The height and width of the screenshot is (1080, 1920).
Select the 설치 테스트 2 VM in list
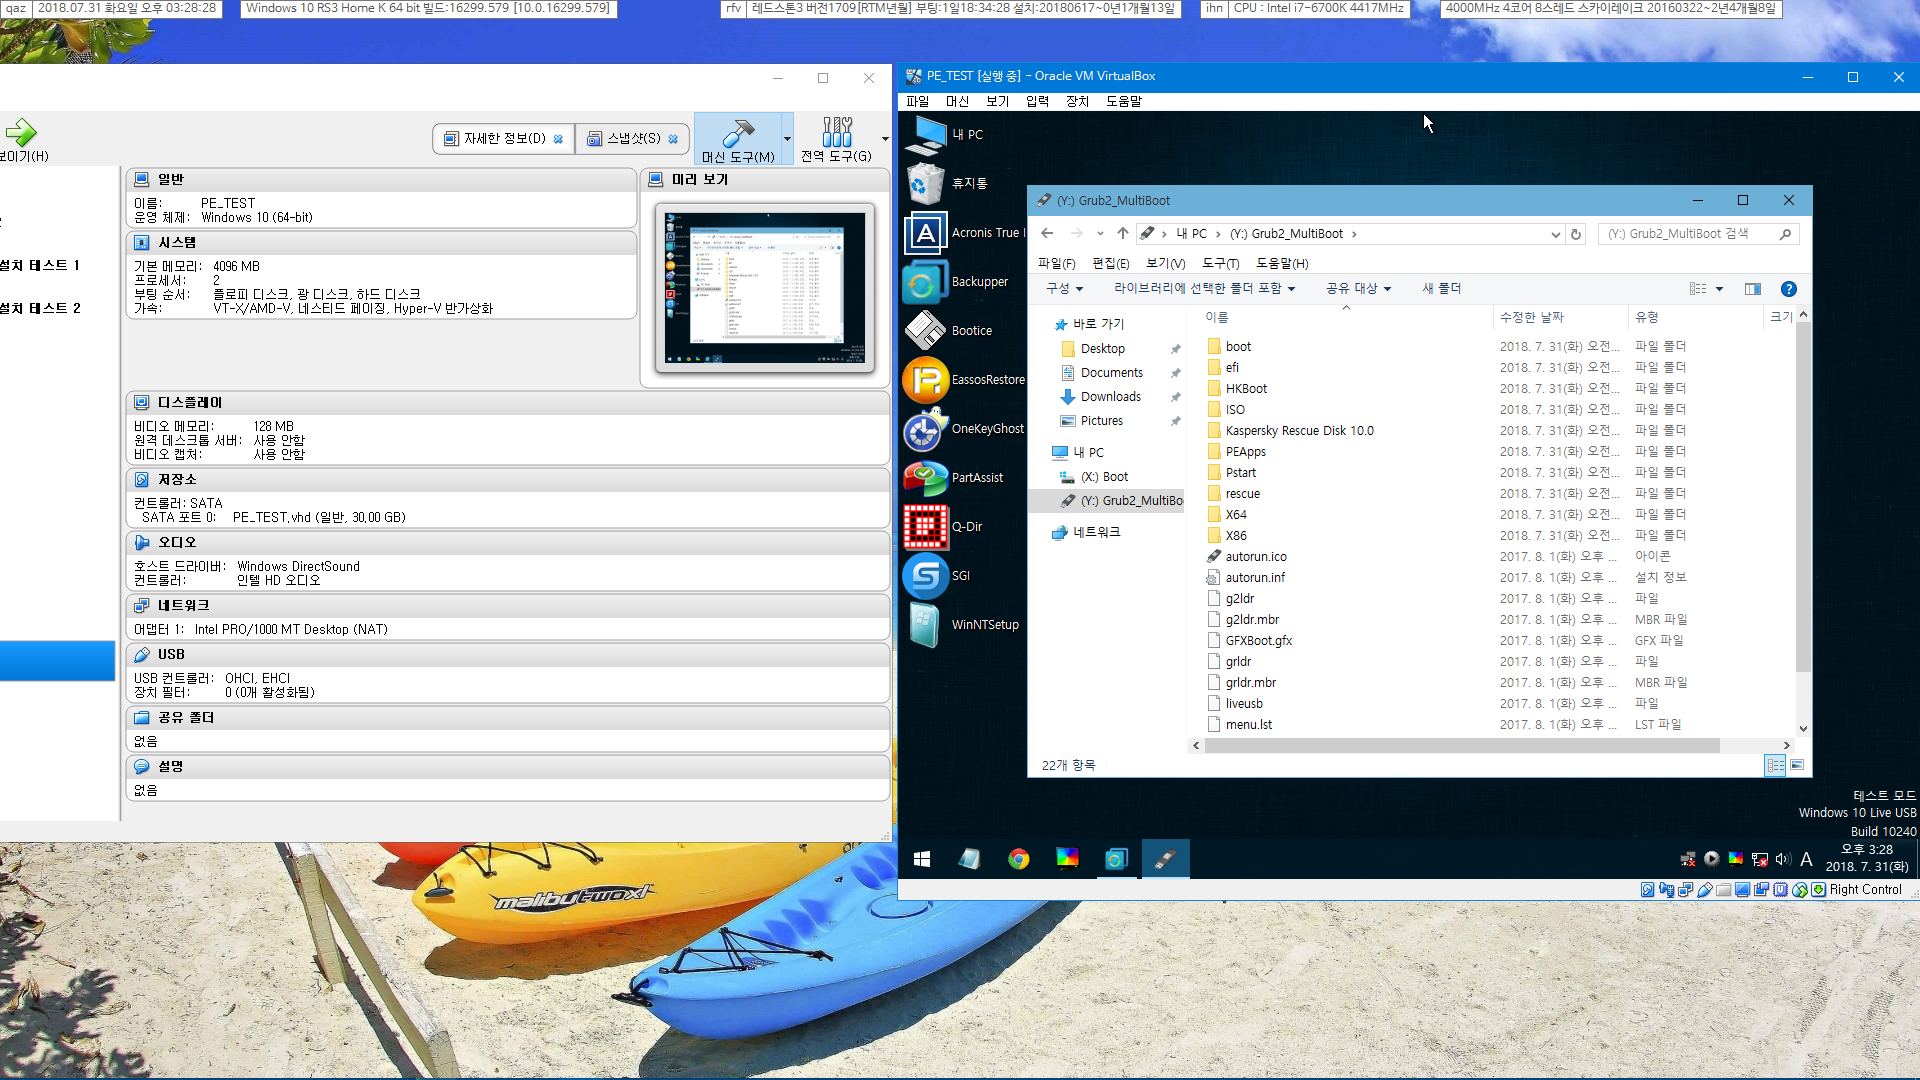tap(42, 309)
